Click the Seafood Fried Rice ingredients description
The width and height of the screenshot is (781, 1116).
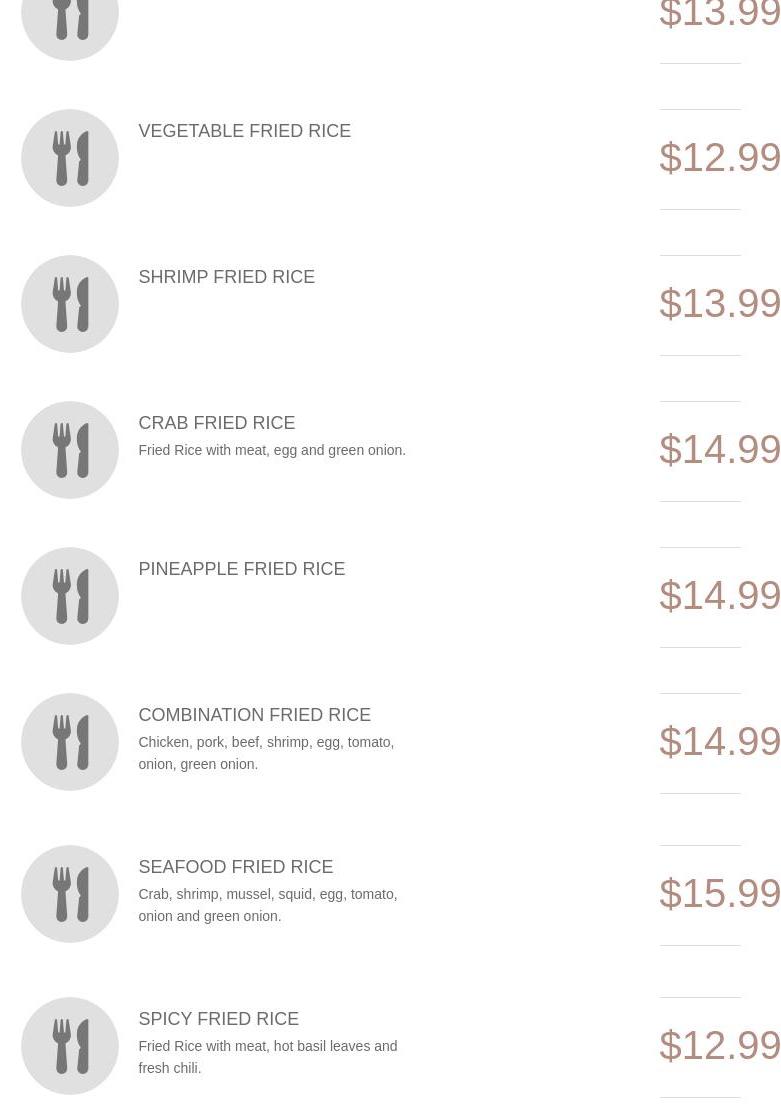coord(267,905)
